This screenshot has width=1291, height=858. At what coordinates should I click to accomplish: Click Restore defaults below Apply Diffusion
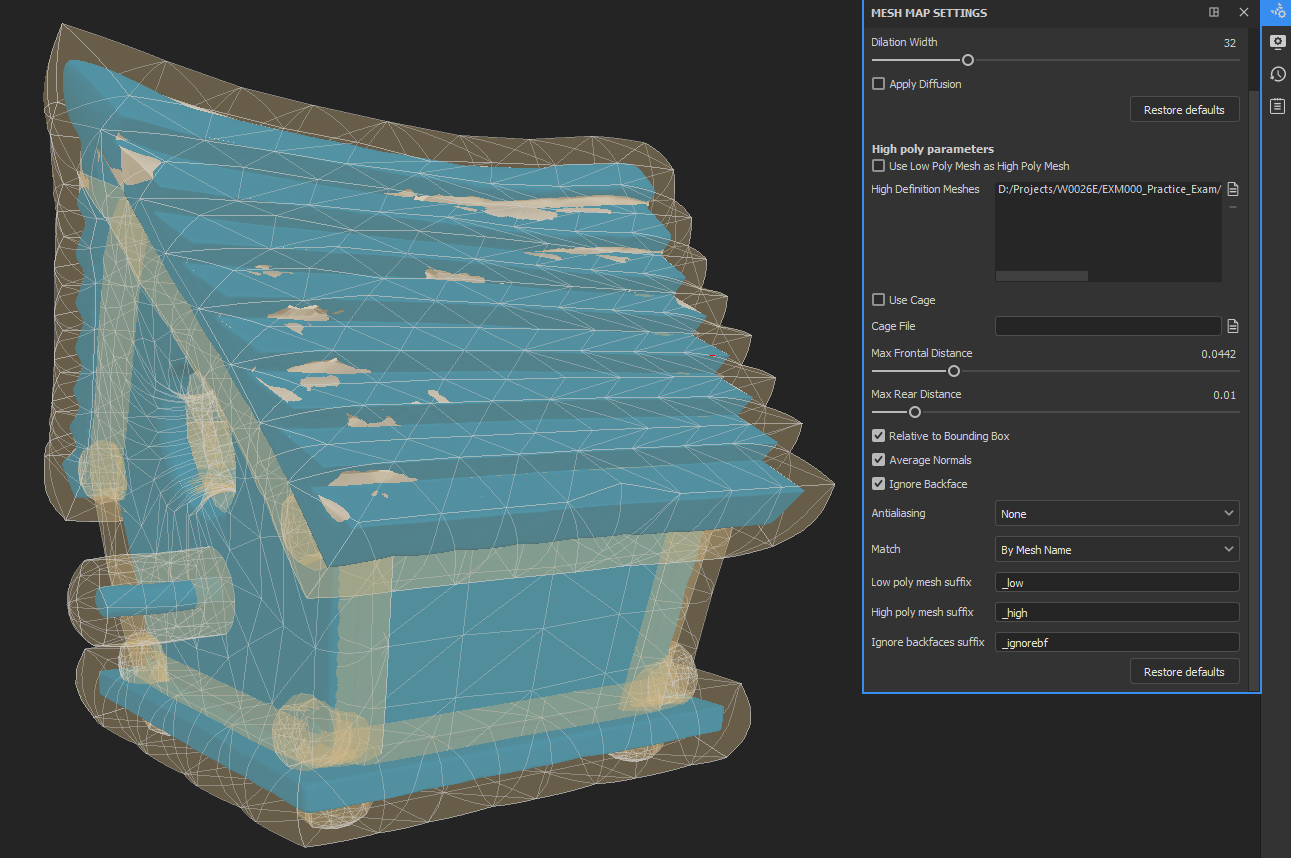click(1184, 109)
